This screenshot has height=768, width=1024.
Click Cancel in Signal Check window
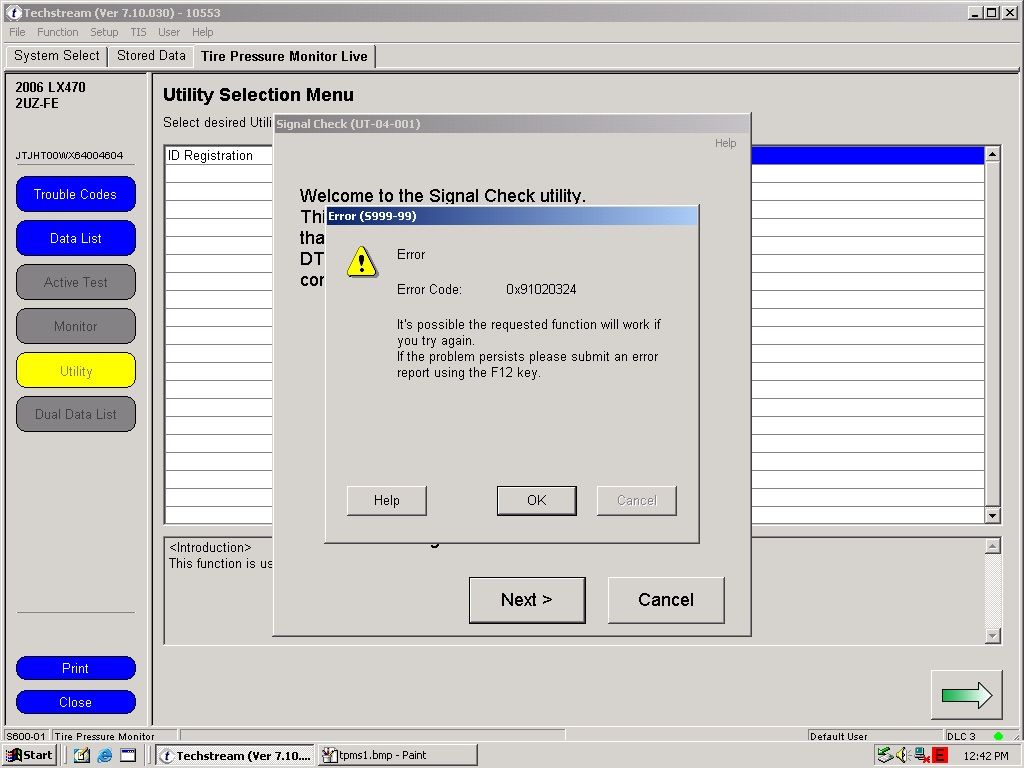666,600
